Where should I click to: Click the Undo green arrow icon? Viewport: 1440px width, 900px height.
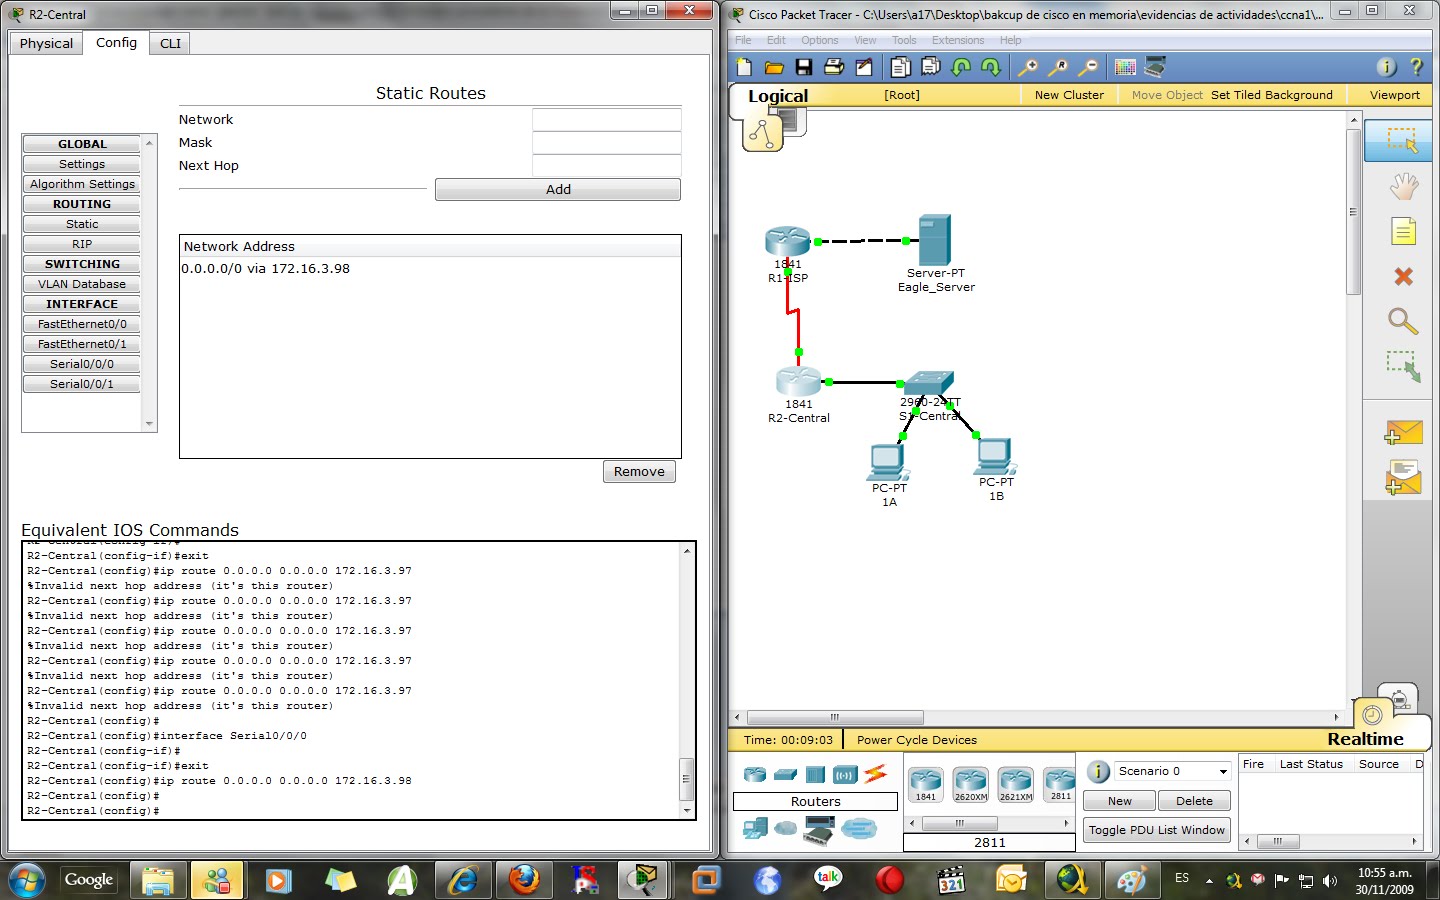click(961, 67)
